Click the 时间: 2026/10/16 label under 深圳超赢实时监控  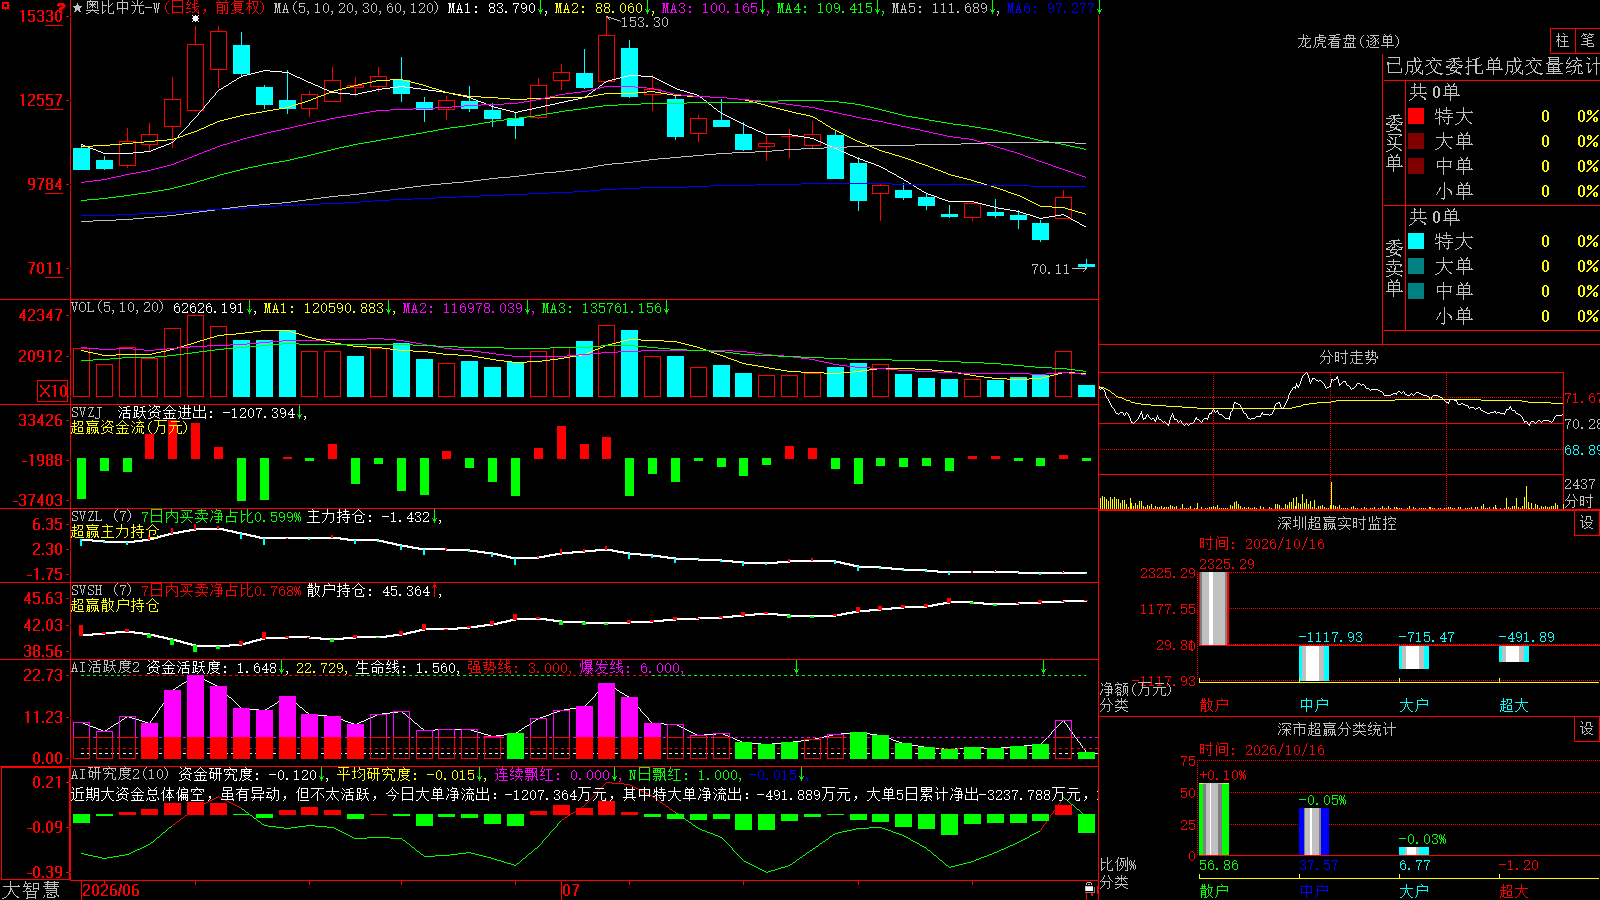click(1262, 544)
